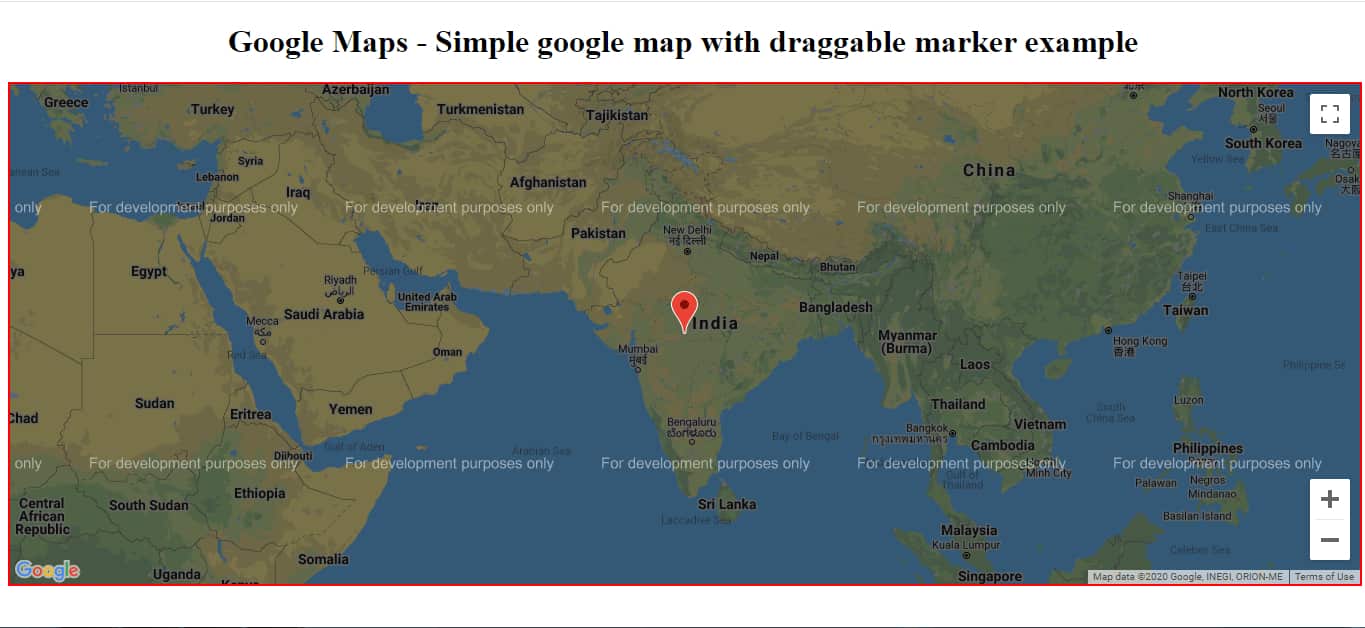Click the New Delhi city label
The image size is (1365, 628).
pyautogui.click(x=685, y=235)
